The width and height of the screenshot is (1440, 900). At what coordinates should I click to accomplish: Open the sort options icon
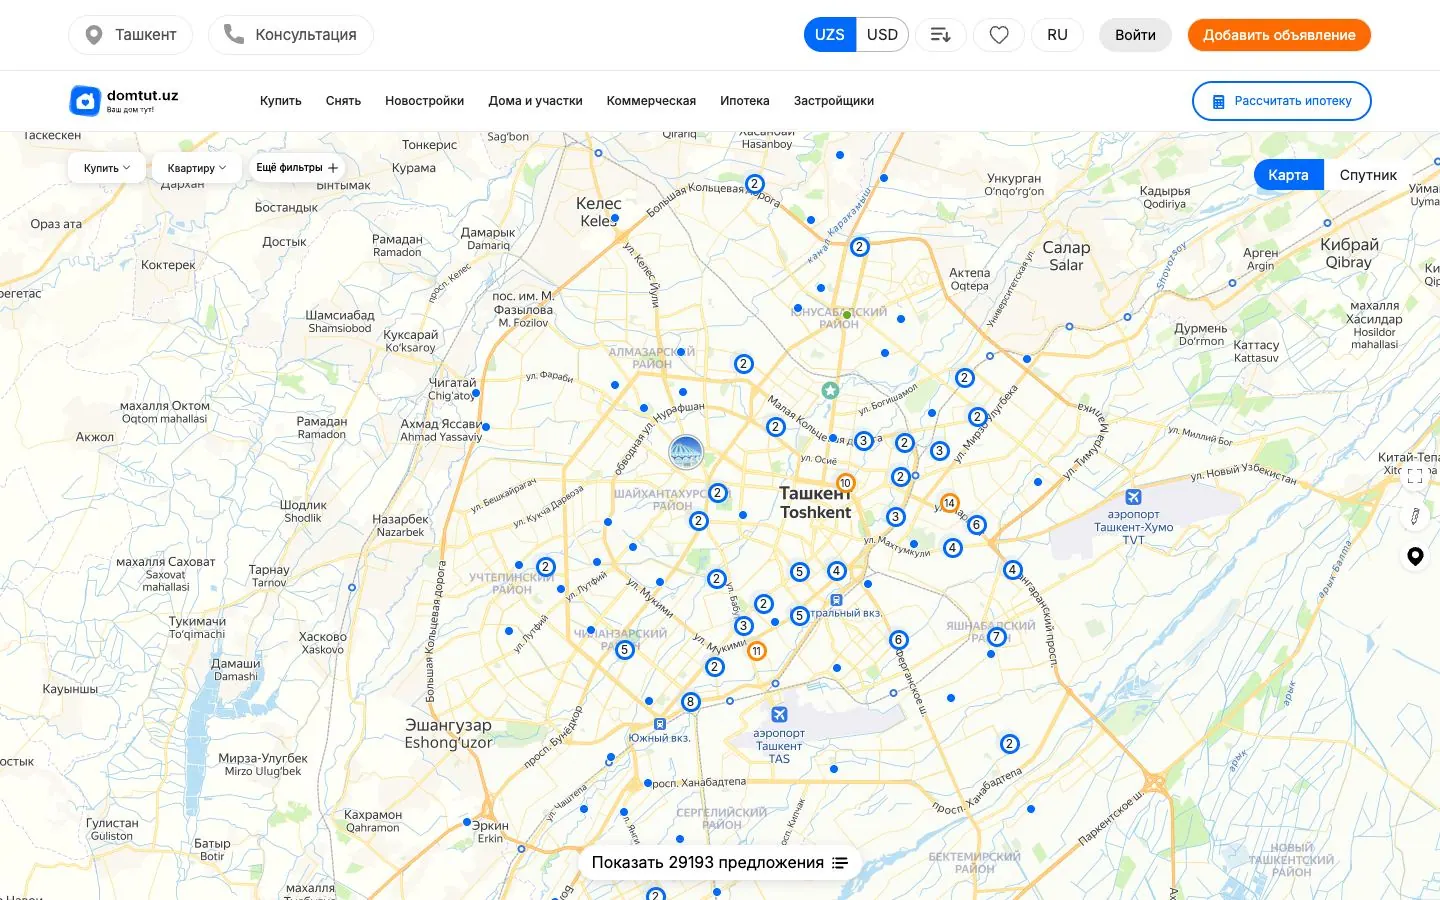940,35
